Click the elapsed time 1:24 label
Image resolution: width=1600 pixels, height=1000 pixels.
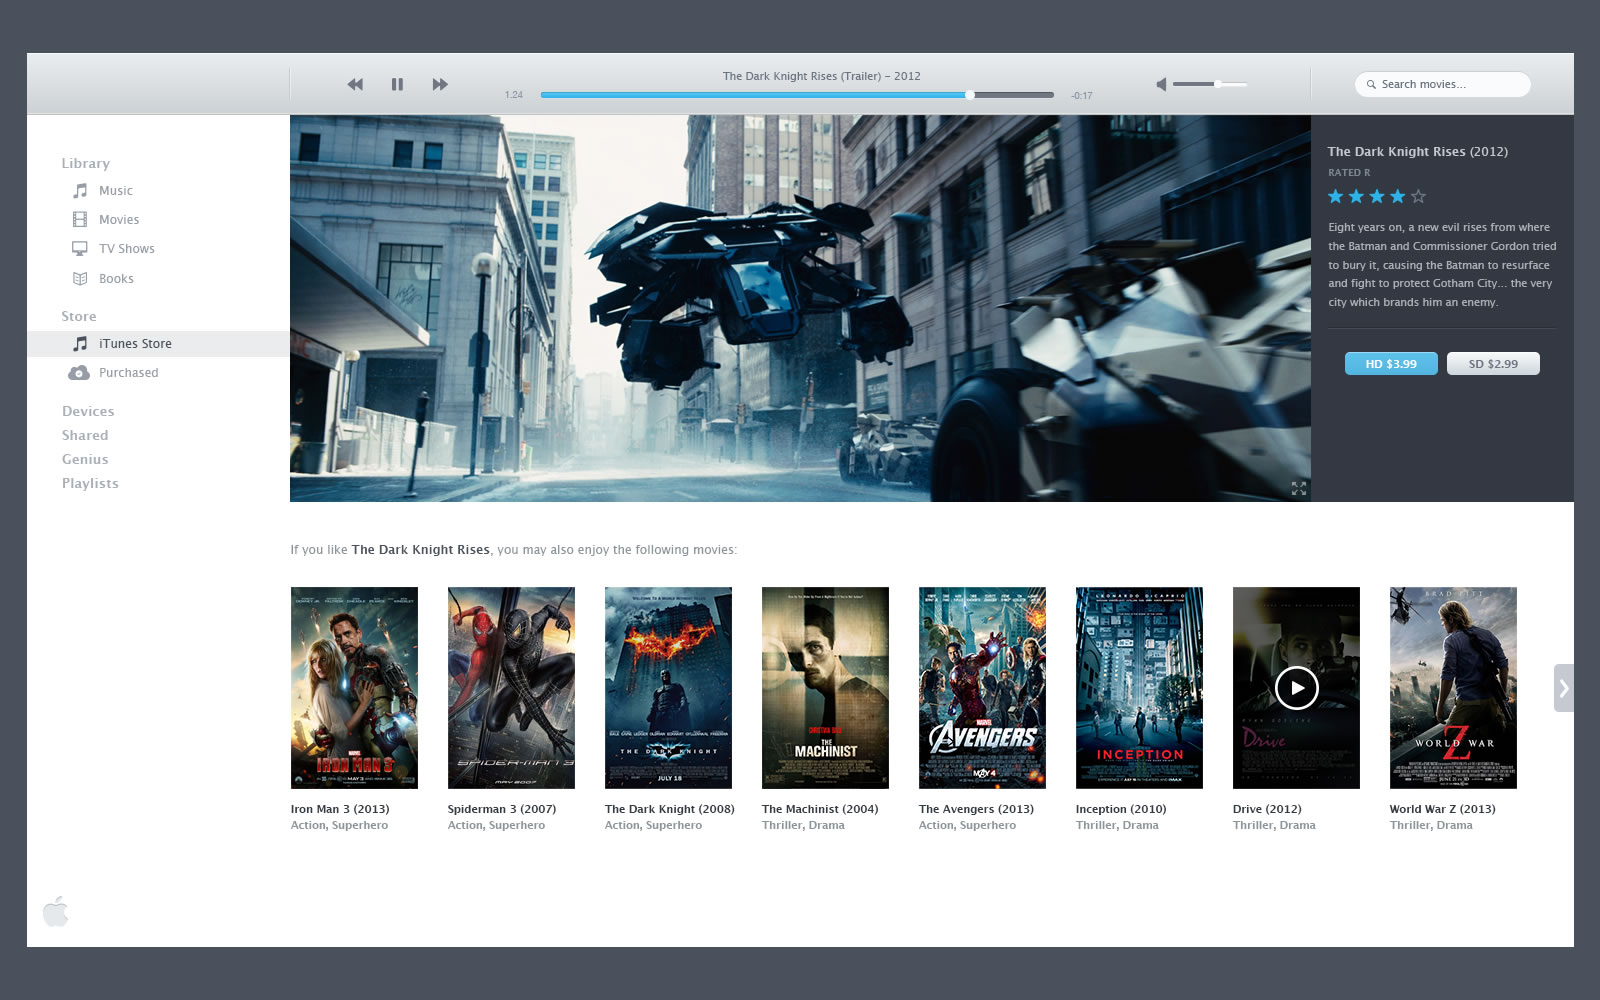[514, 95]
